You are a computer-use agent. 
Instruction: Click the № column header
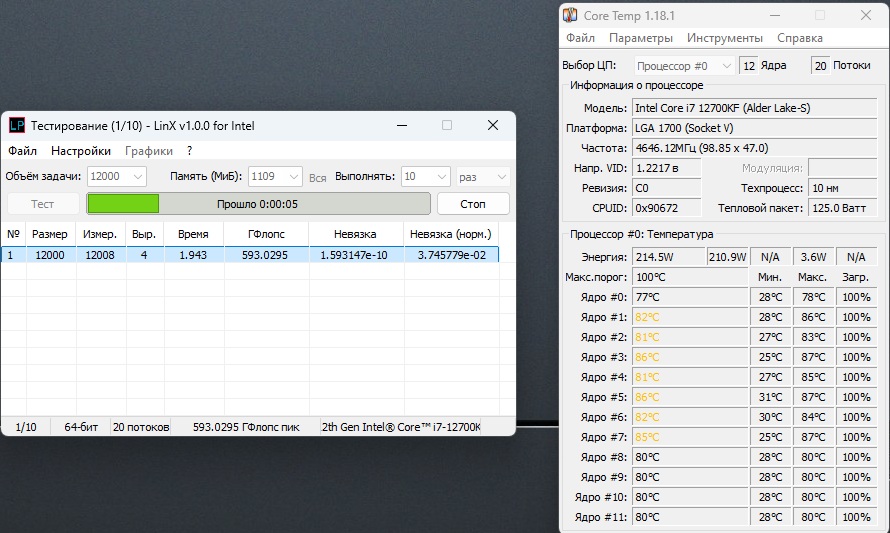coord(13,234)
